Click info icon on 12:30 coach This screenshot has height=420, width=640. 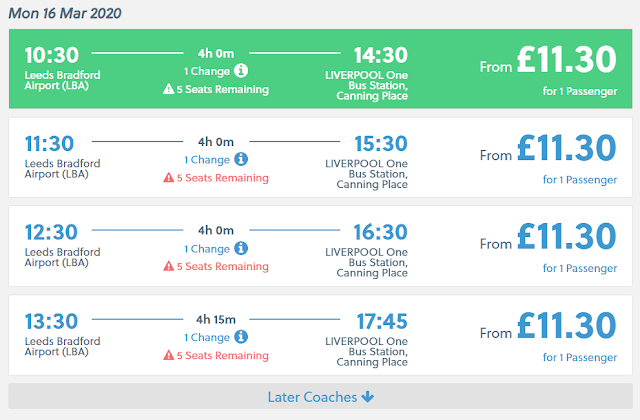point(241,248)
